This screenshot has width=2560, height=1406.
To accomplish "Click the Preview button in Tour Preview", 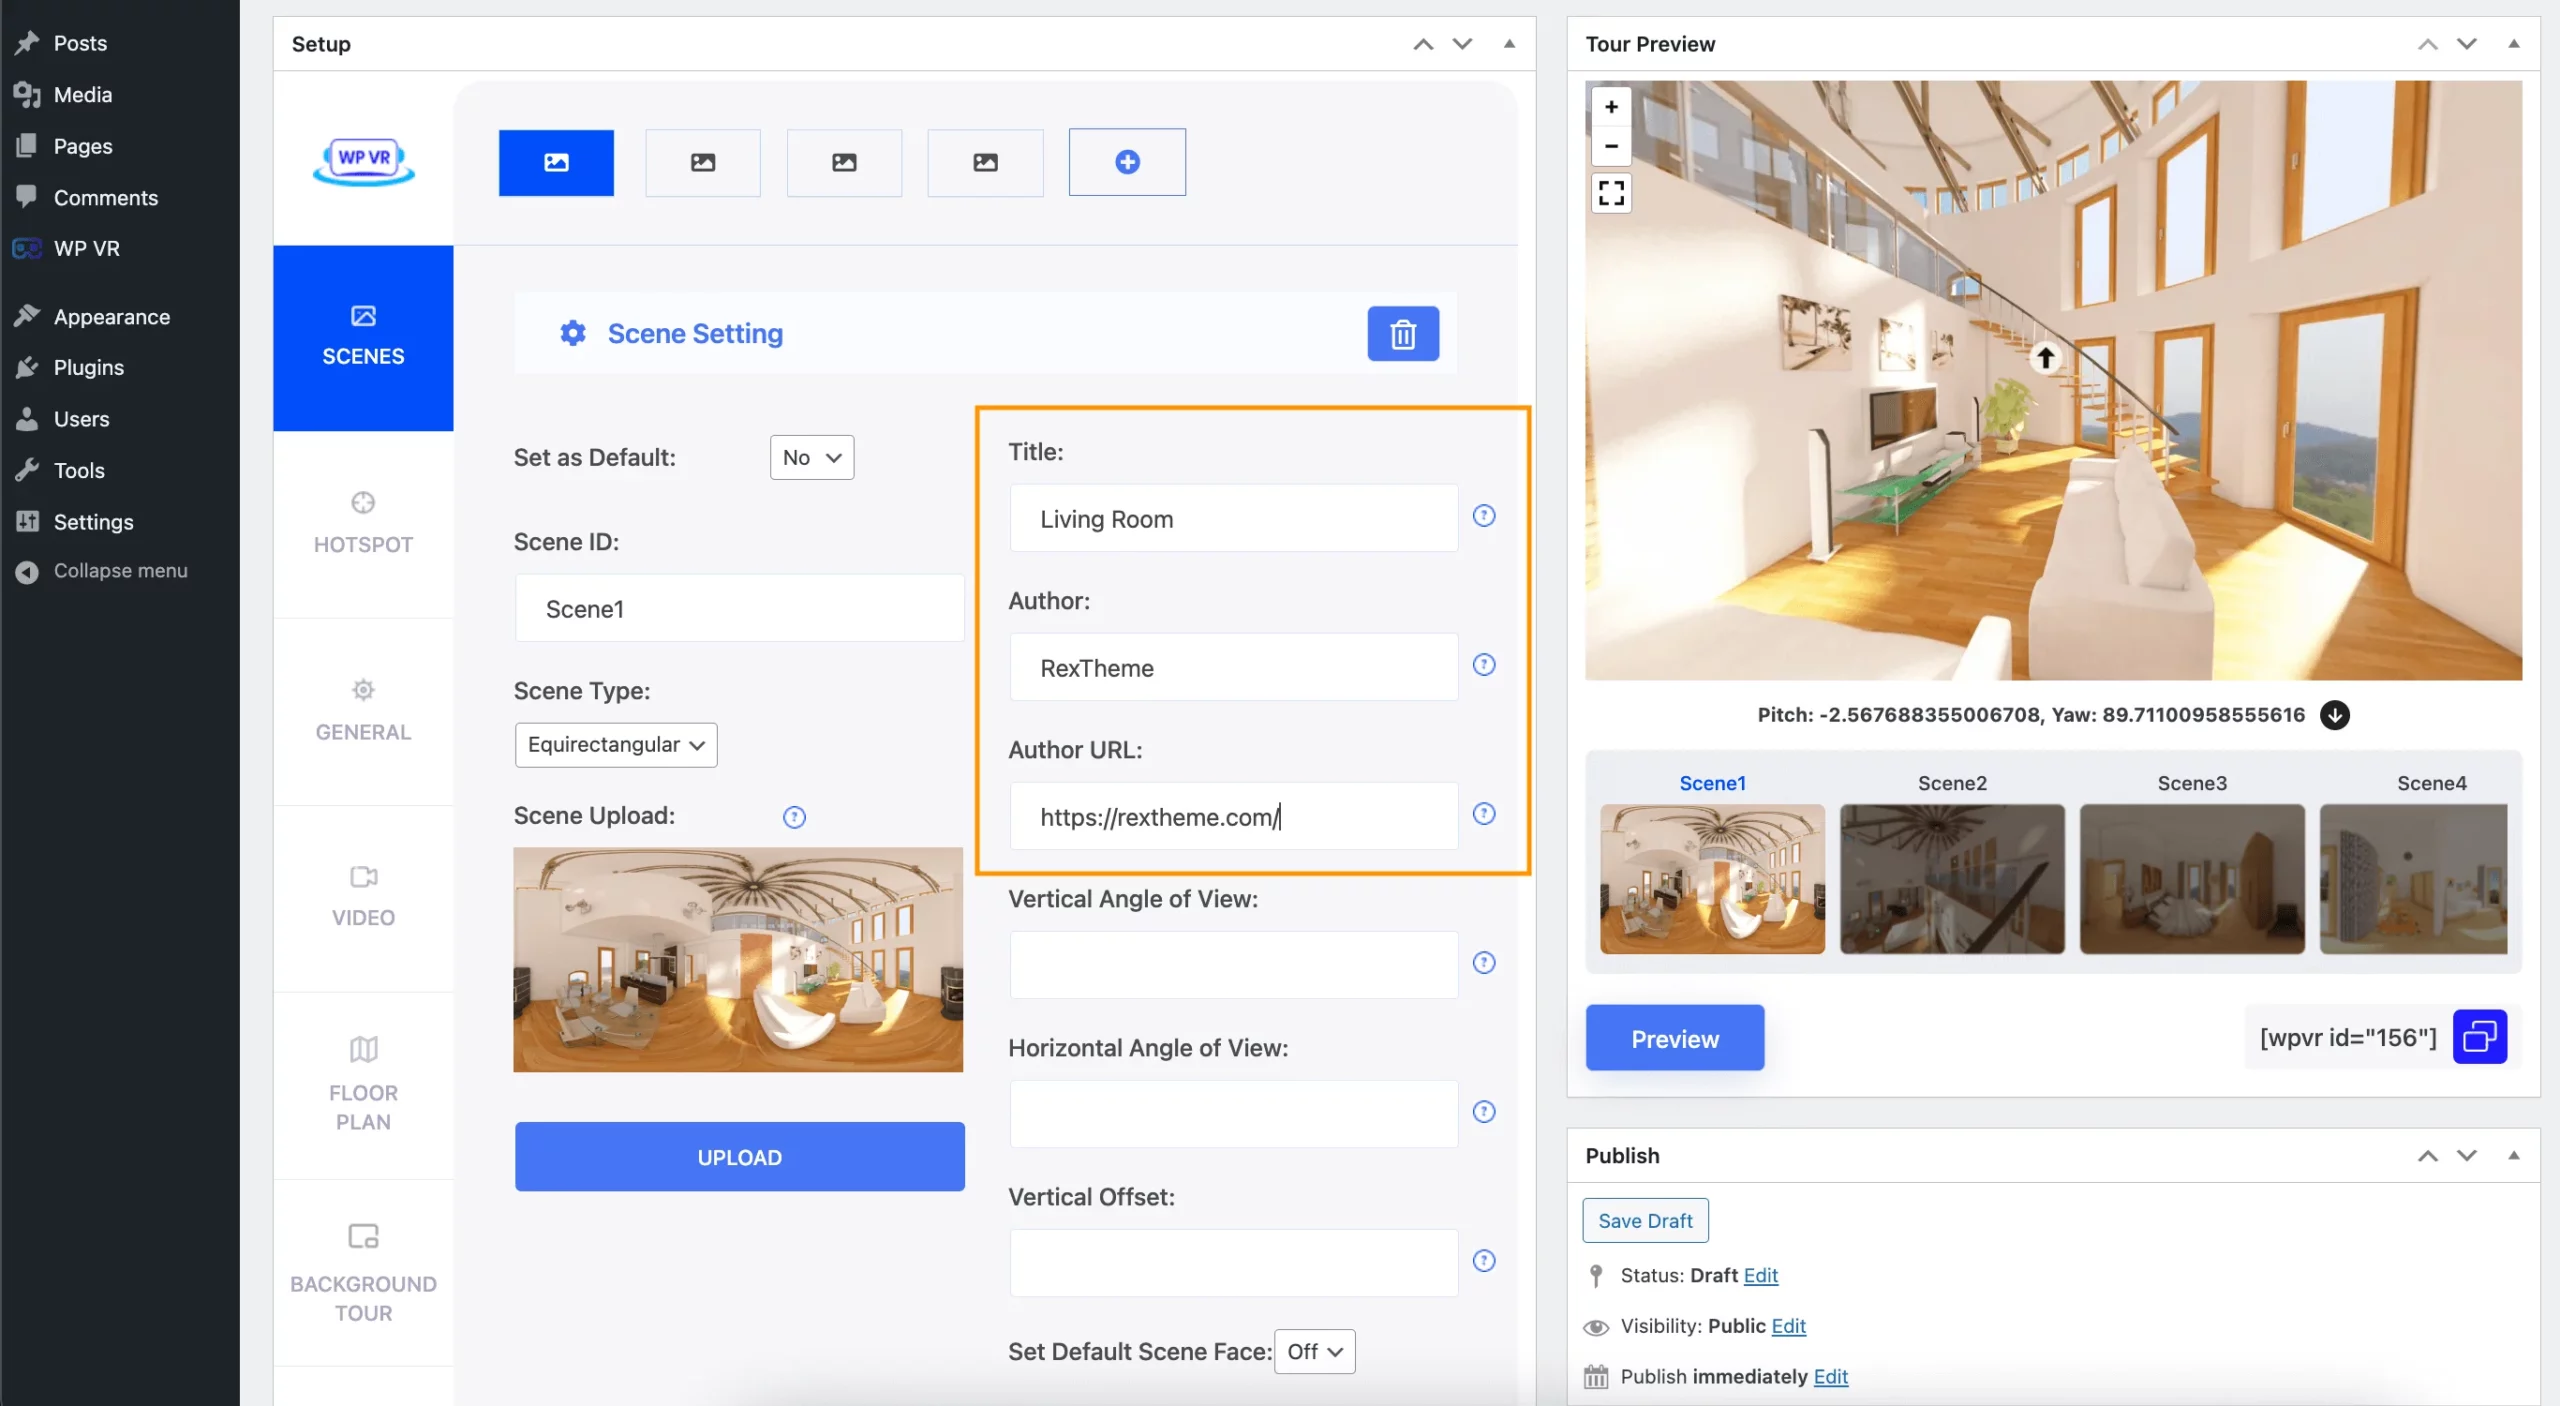I will pos(1672,1035).
